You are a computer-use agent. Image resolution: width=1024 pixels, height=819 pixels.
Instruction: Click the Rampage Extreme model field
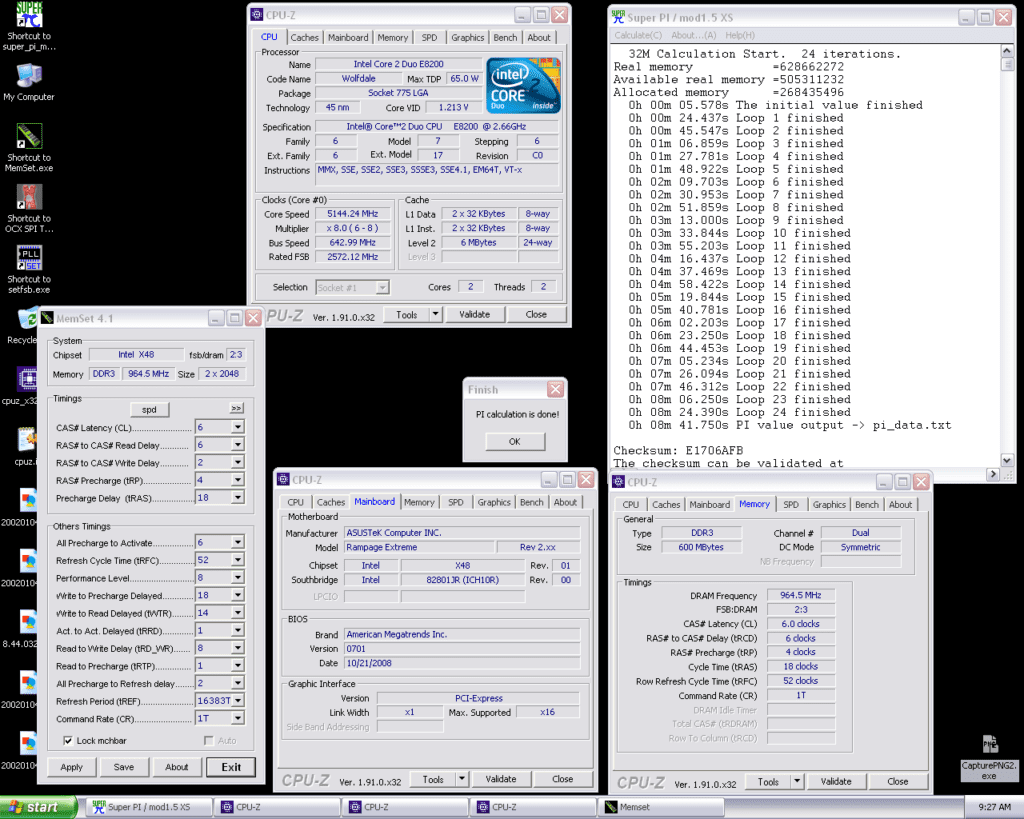(x=419, y=547)
